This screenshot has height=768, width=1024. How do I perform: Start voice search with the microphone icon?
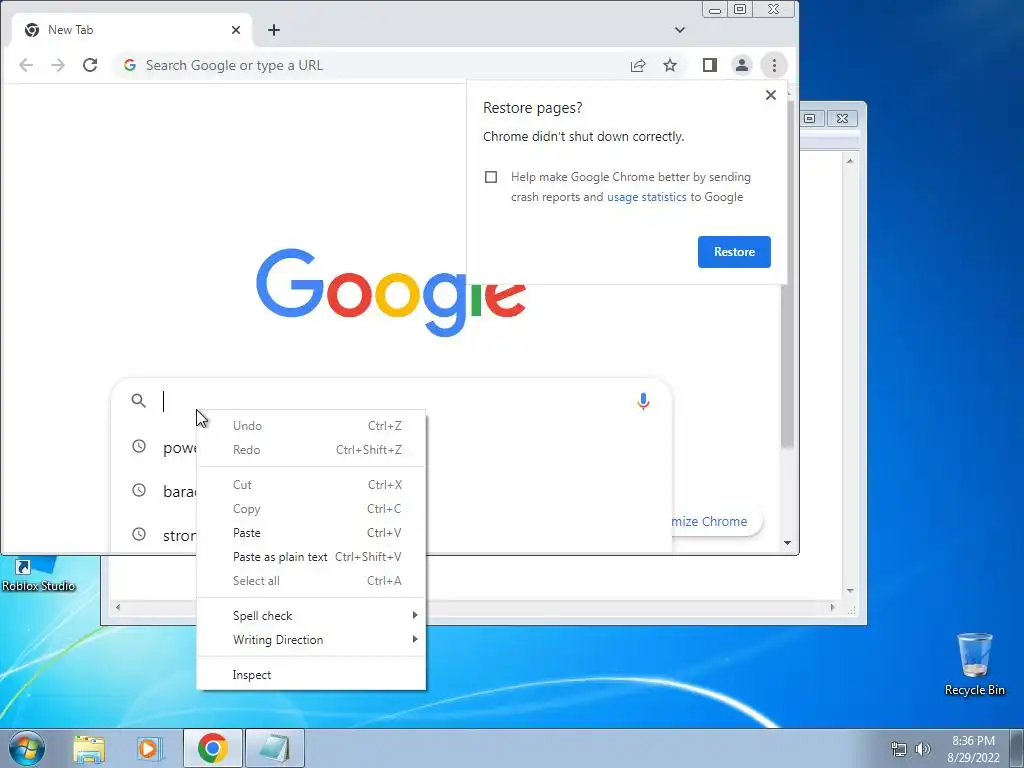click(643, 401)
